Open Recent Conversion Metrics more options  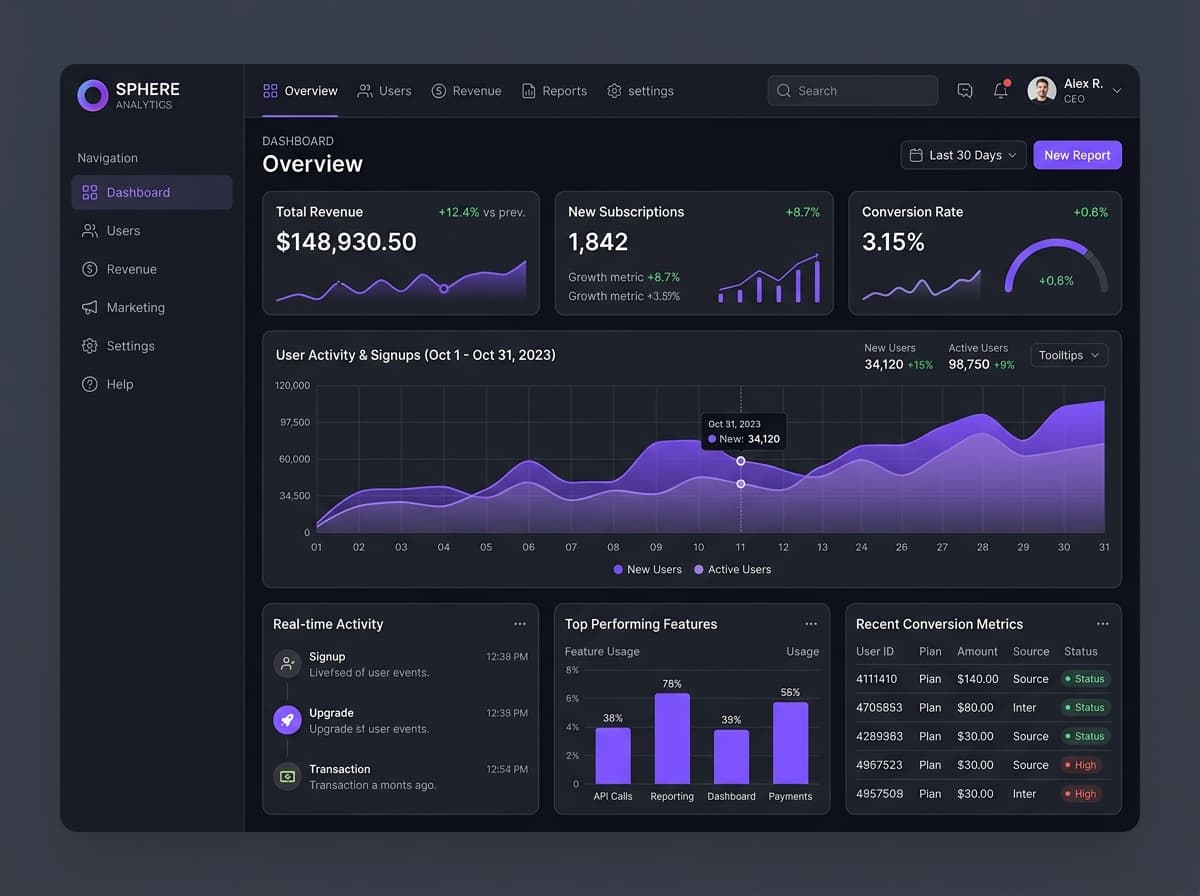tap(1103, 624)
